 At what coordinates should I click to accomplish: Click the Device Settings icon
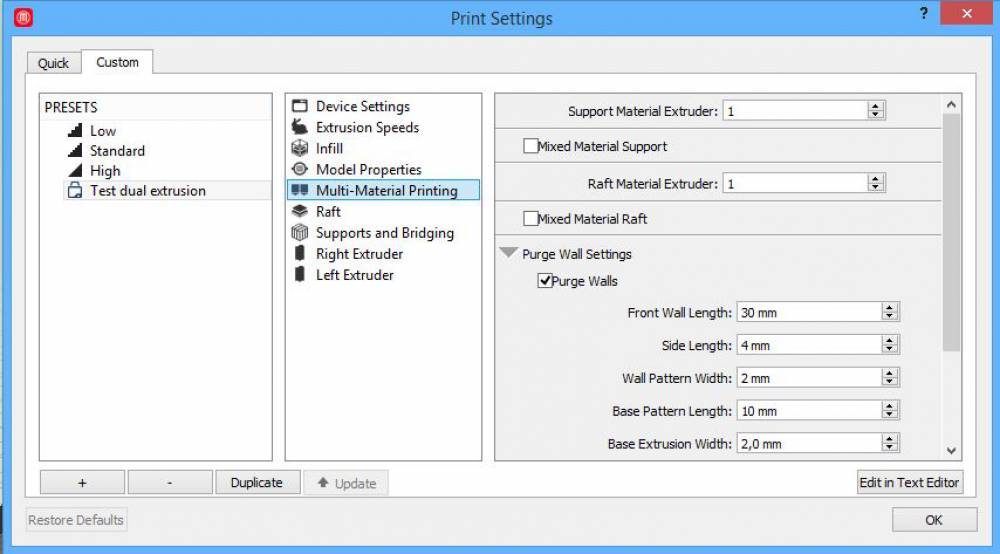(298, 106)
